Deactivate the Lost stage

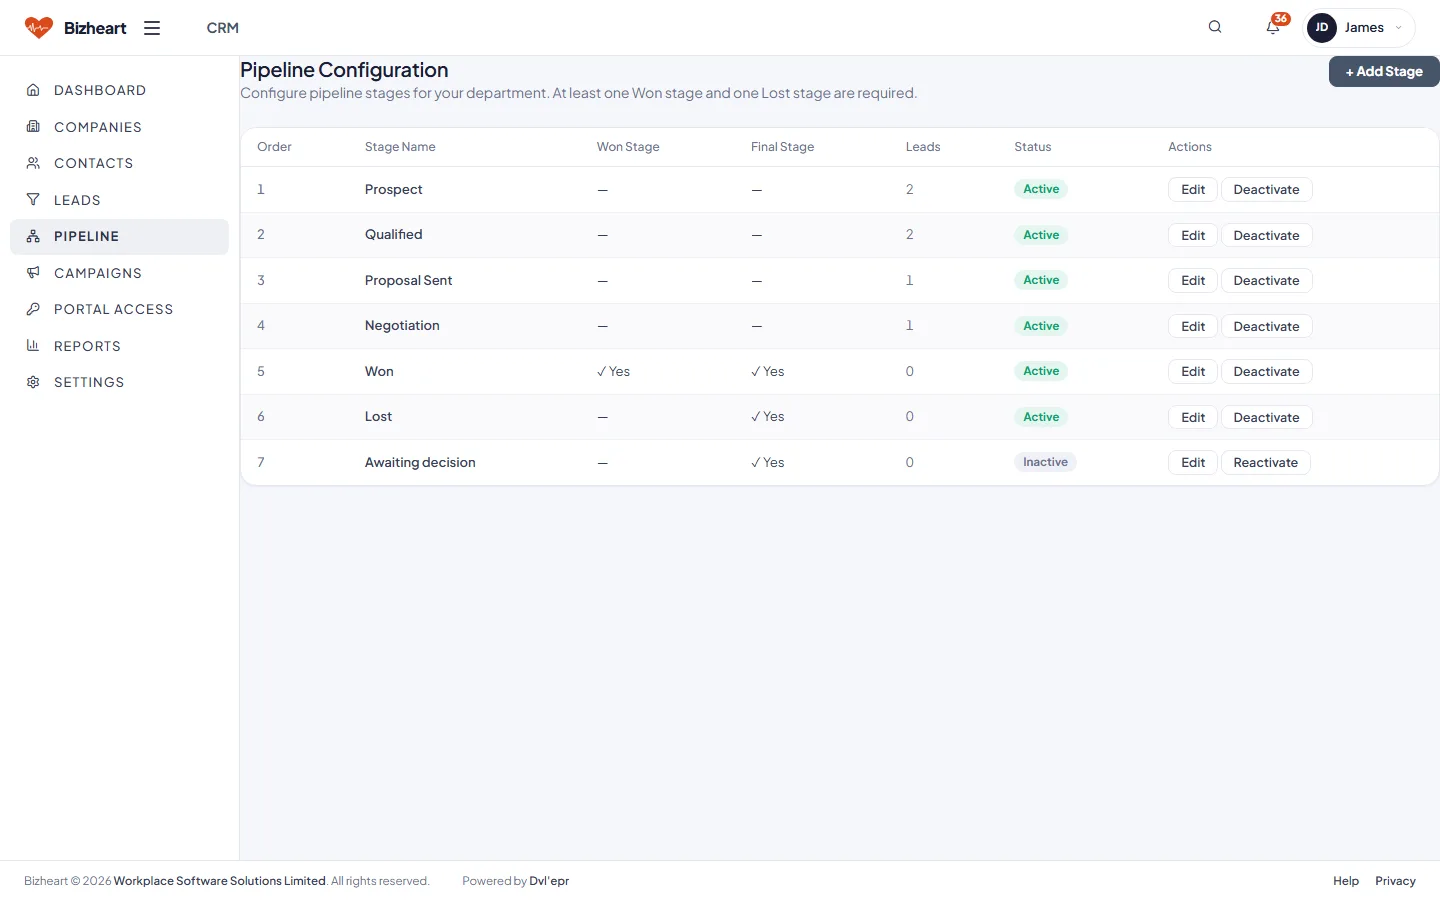point(1266,417)
